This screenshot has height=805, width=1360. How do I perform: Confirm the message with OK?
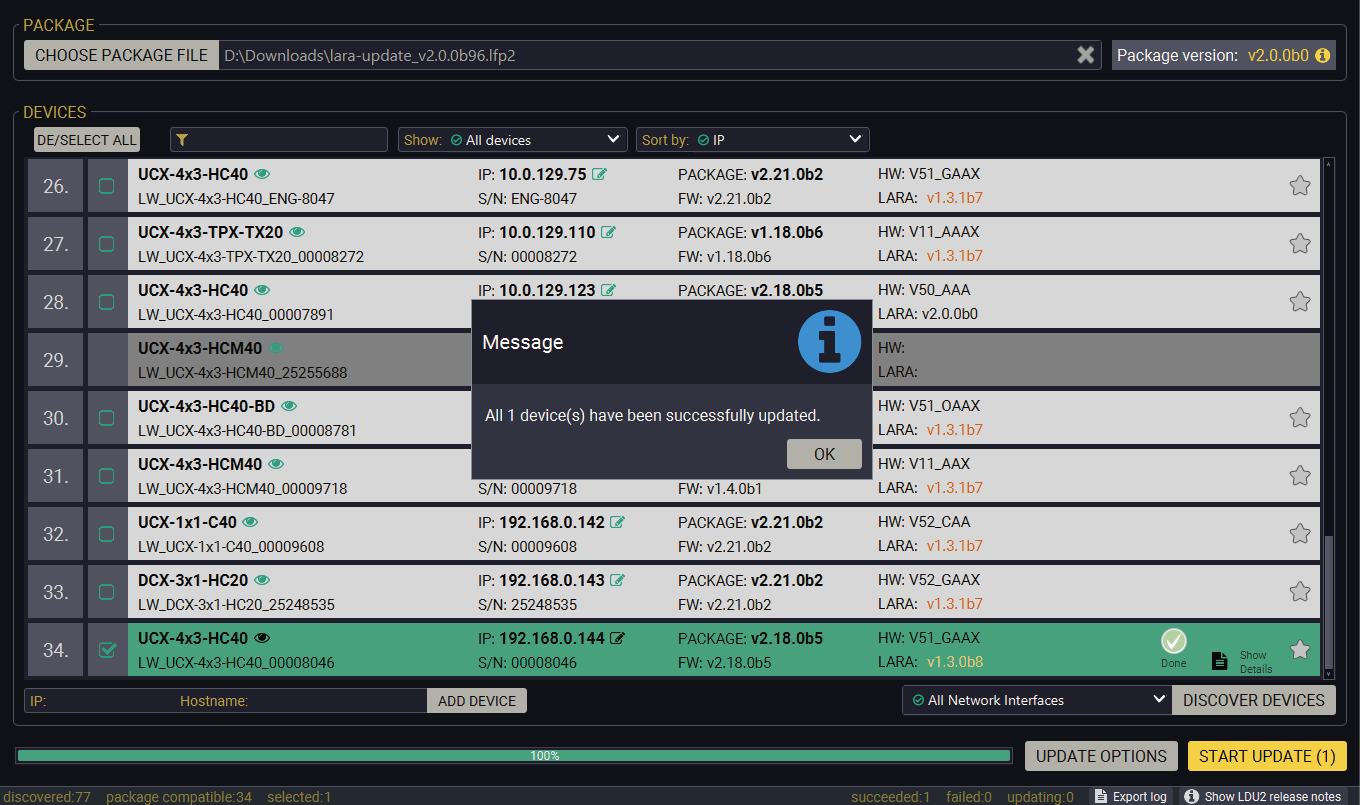(824, 454)
